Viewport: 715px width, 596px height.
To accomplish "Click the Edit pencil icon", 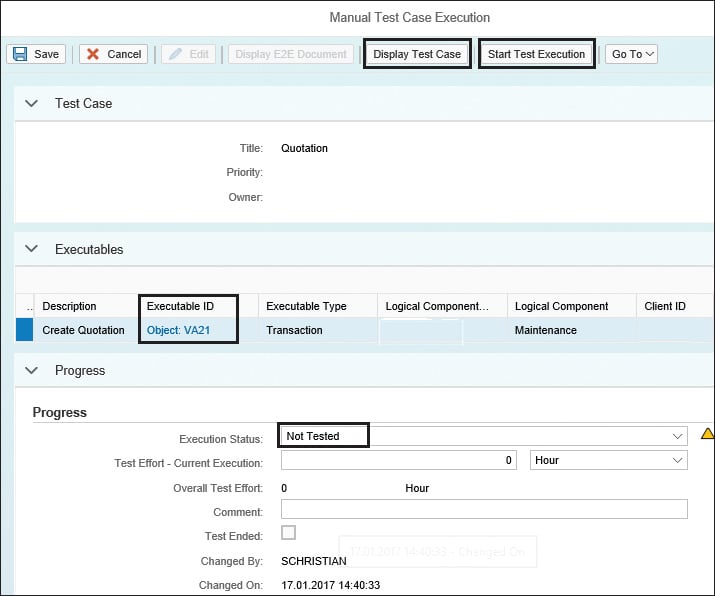I will click(x=175, y=54).
